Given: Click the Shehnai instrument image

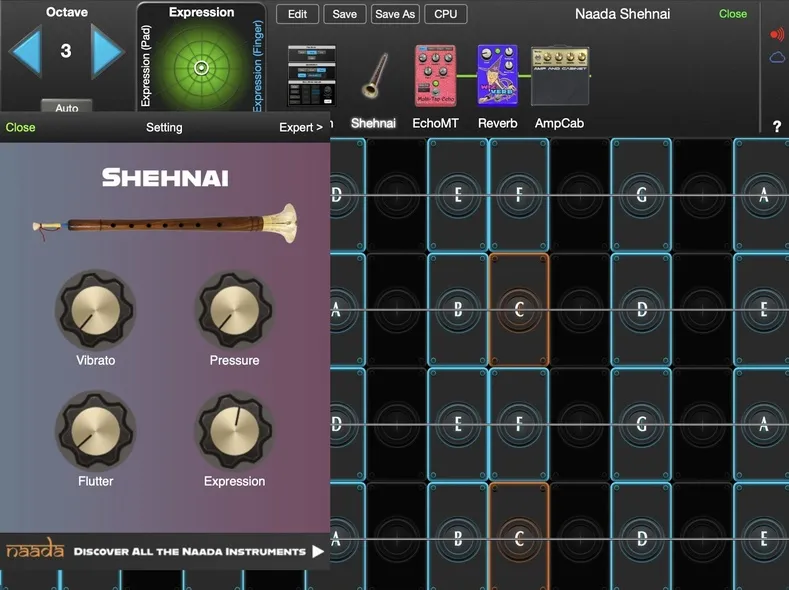Looking at the screenshot, I should (x=165, y=223).
